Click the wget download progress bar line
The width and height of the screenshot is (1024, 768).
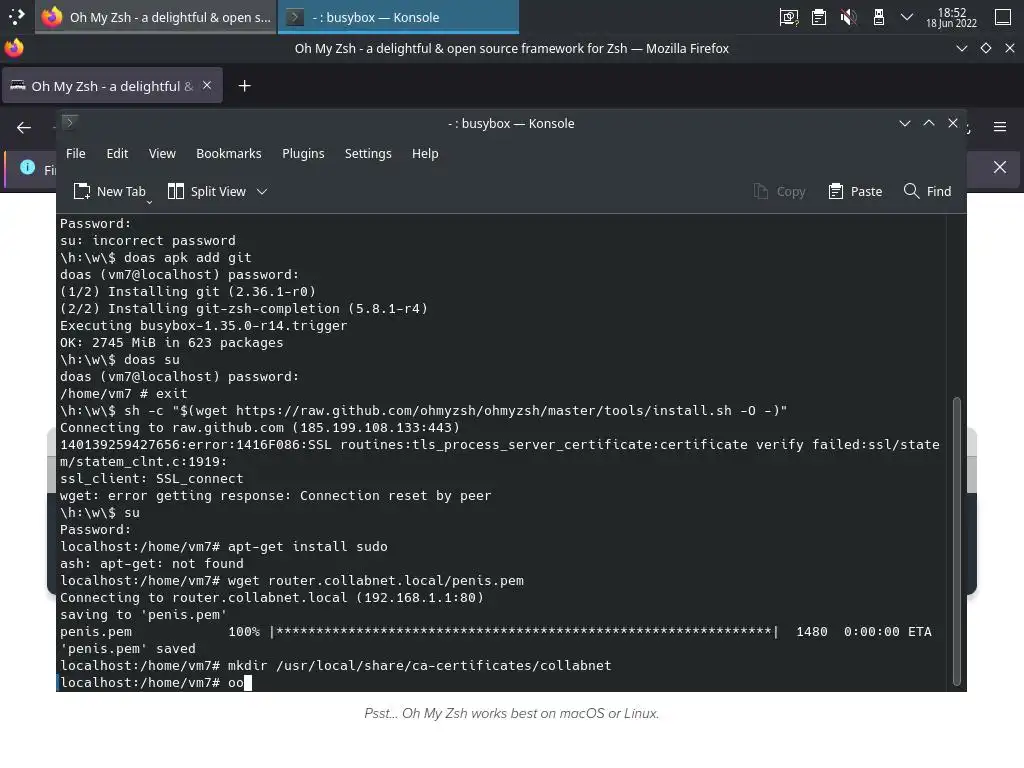(496, 632)
